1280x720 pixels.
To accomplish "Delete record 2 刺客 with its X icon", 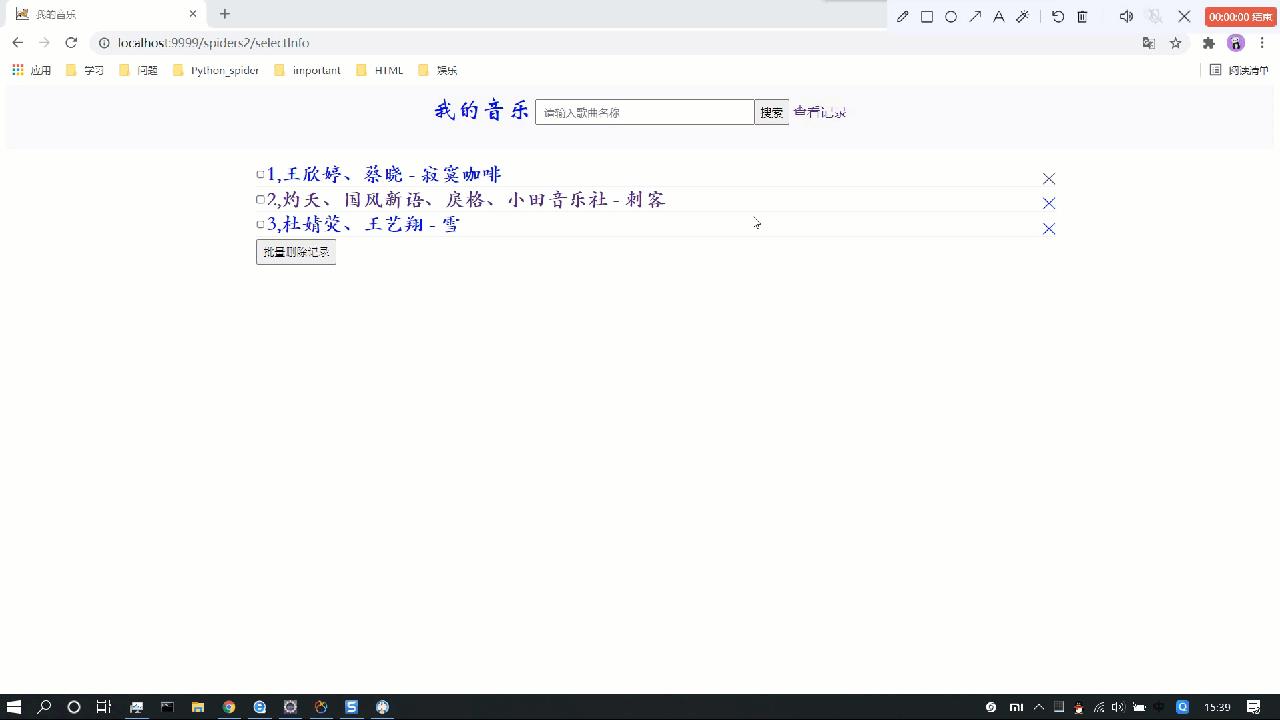I will pos(1049,203).
